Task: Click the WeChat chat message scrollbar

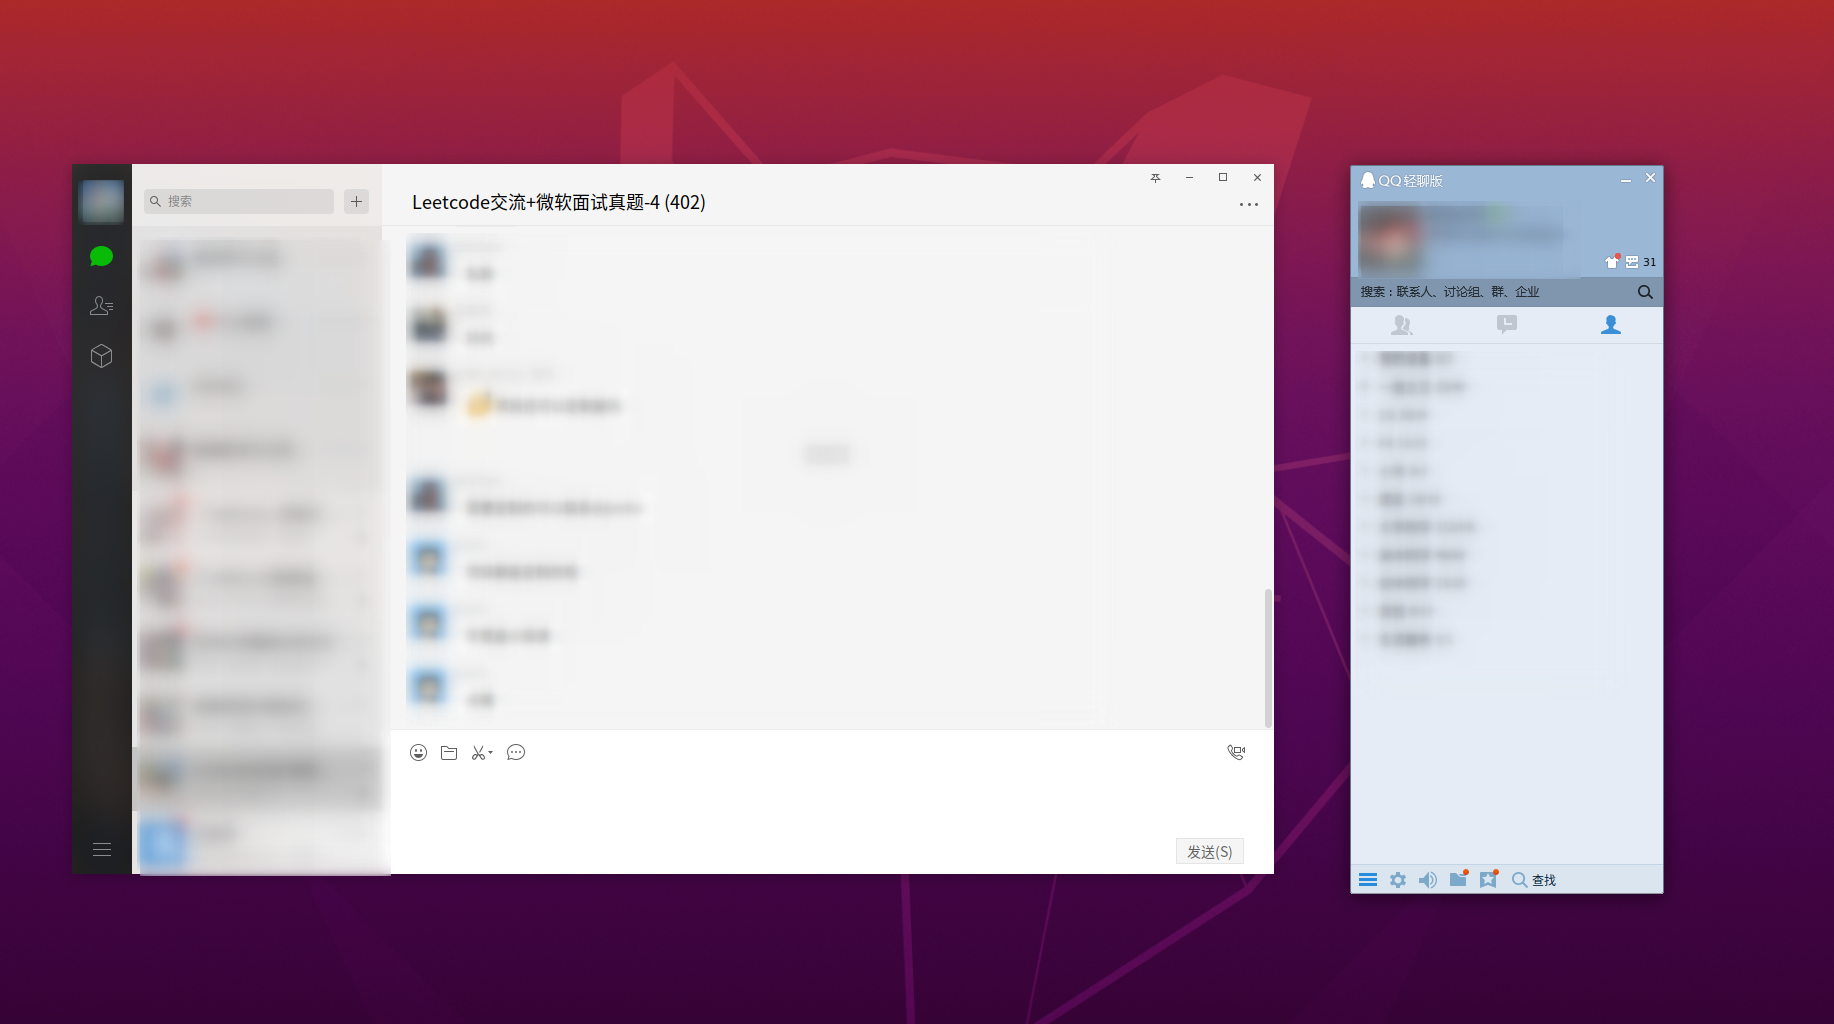Action: pyautogui.click(x=1268, y=658)
